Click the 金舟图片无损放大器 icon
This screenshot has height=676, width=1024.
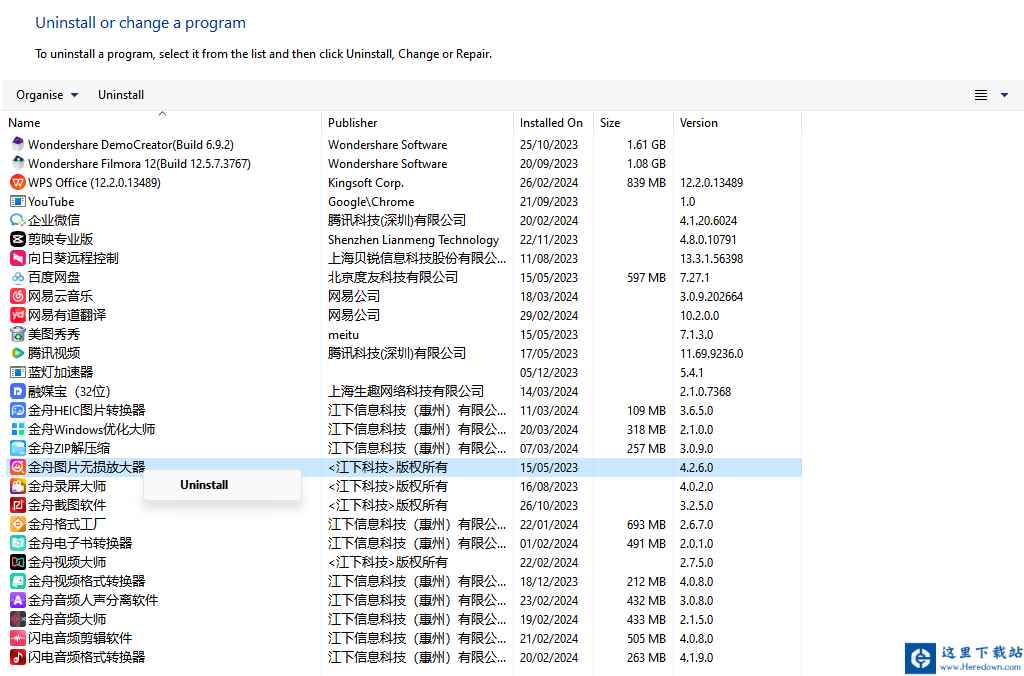coord(18,467)
